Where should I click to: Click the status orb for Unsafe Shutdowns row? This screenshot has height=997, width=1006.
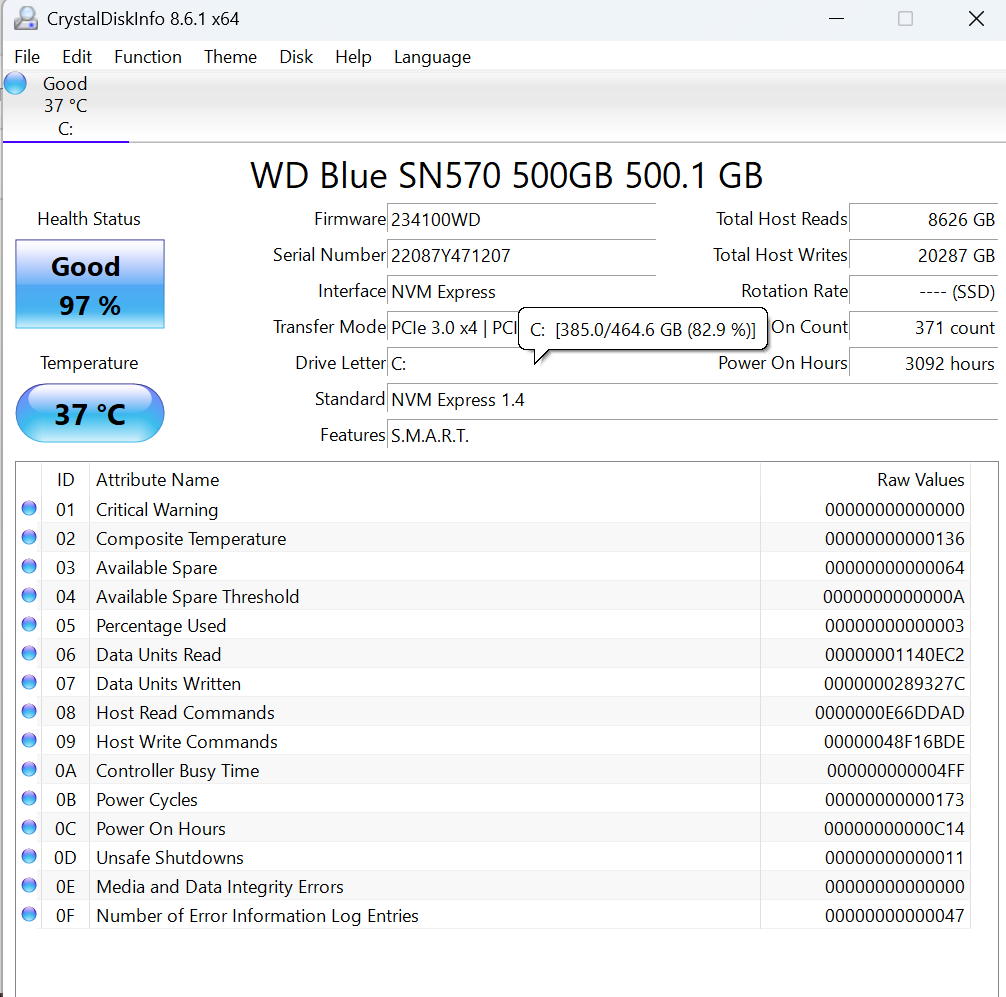(29, 857)
